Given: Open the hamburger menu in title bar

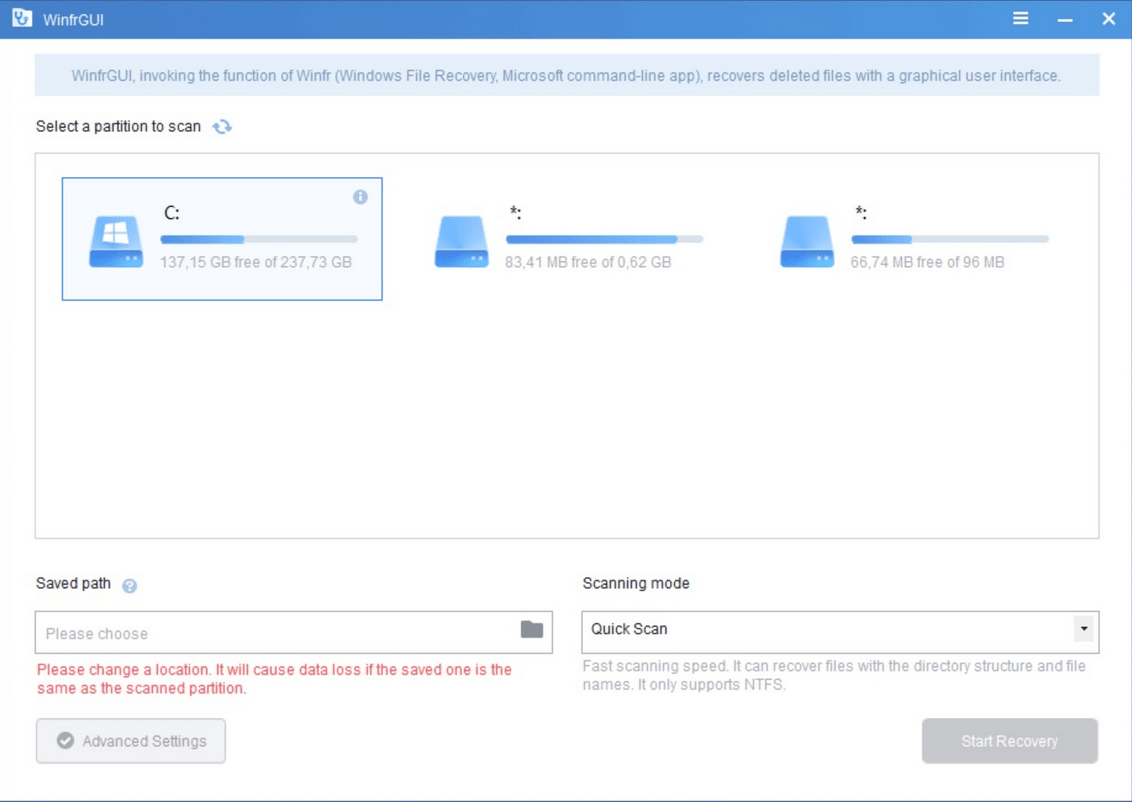Looking at the screenshot, I should click(1020, 18).
